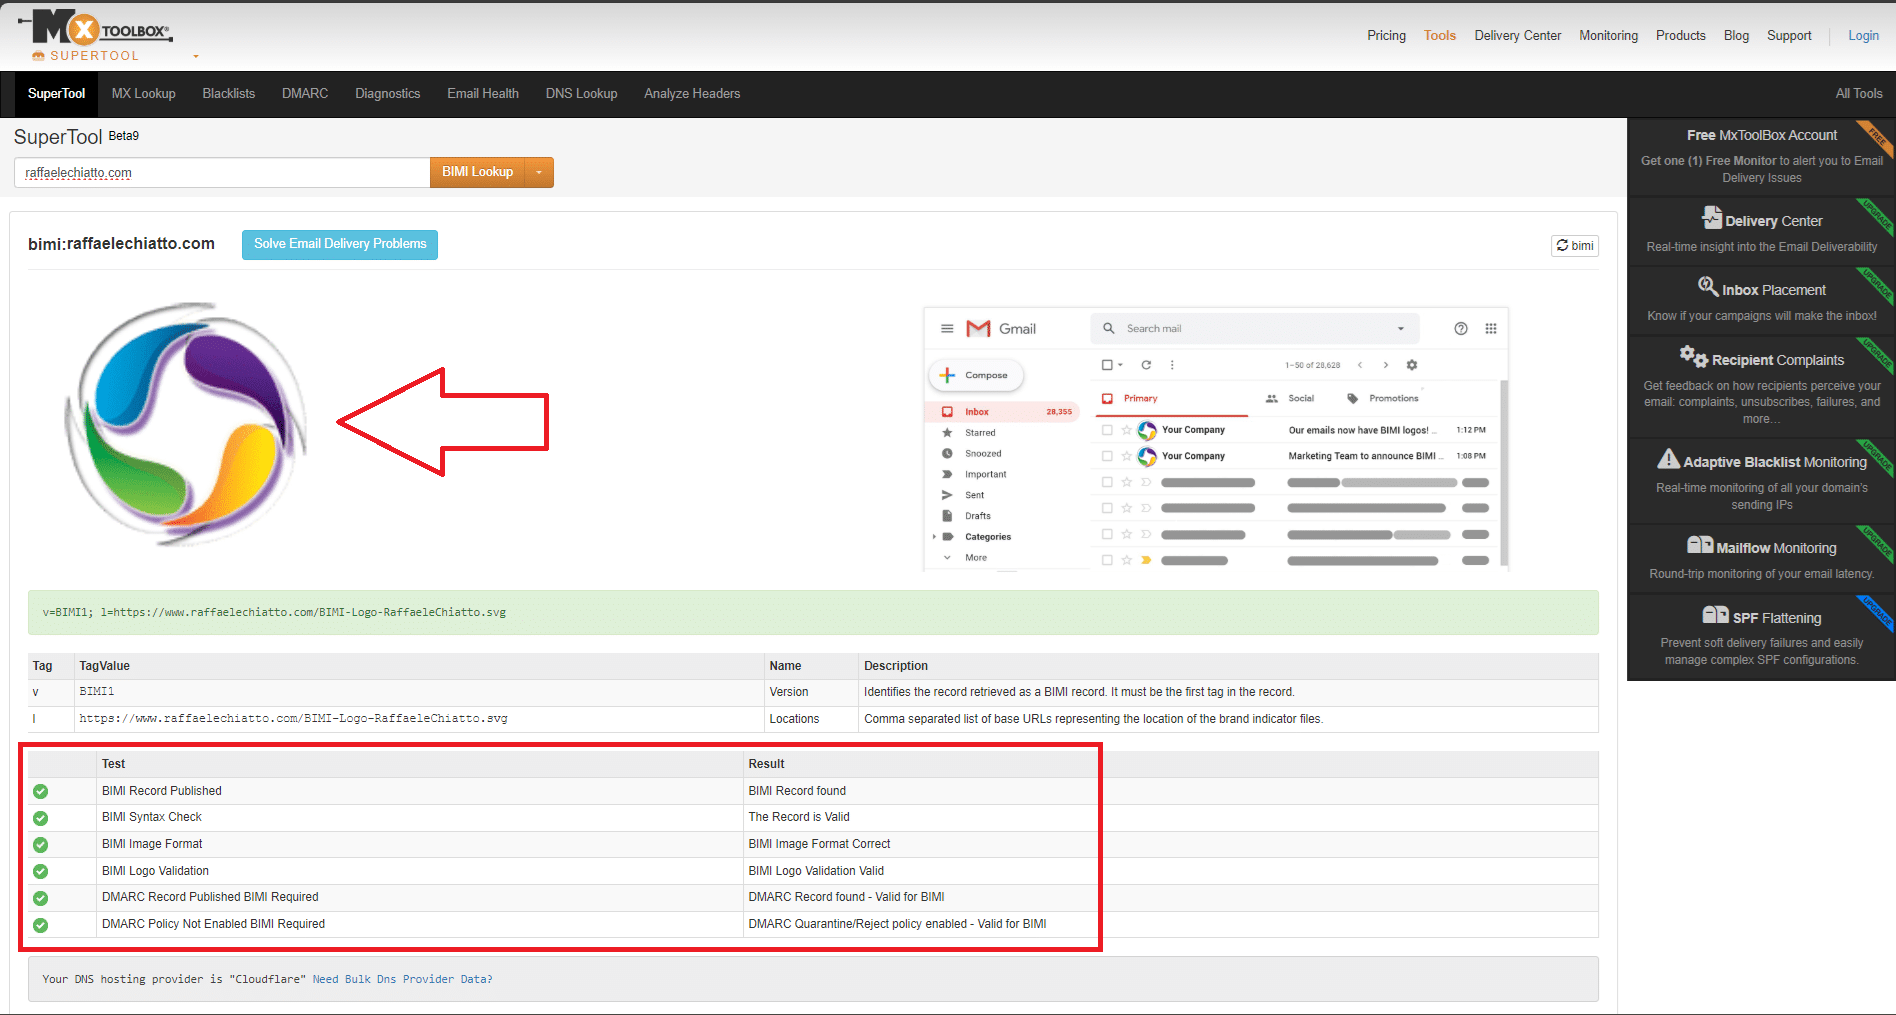Image resolution: width=1896 pixels, height=1015 pixels.
Task: Click the Login link
Action: click(x=1863, y=36)
